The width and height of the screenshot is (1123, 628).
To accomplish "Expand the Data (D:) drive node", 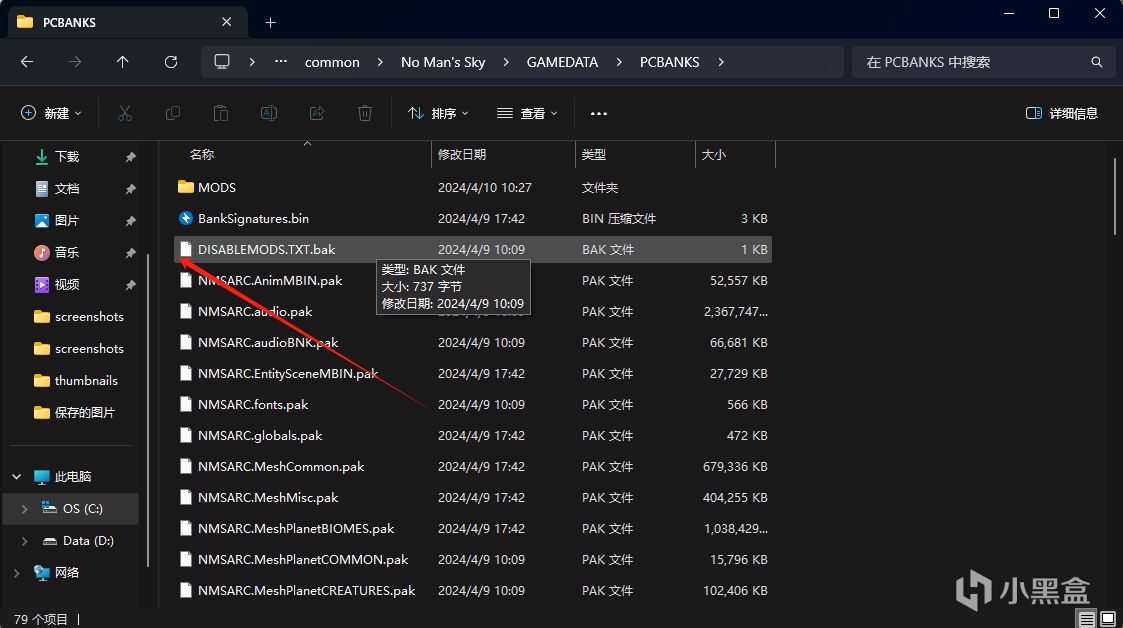I will click(24, 541).
